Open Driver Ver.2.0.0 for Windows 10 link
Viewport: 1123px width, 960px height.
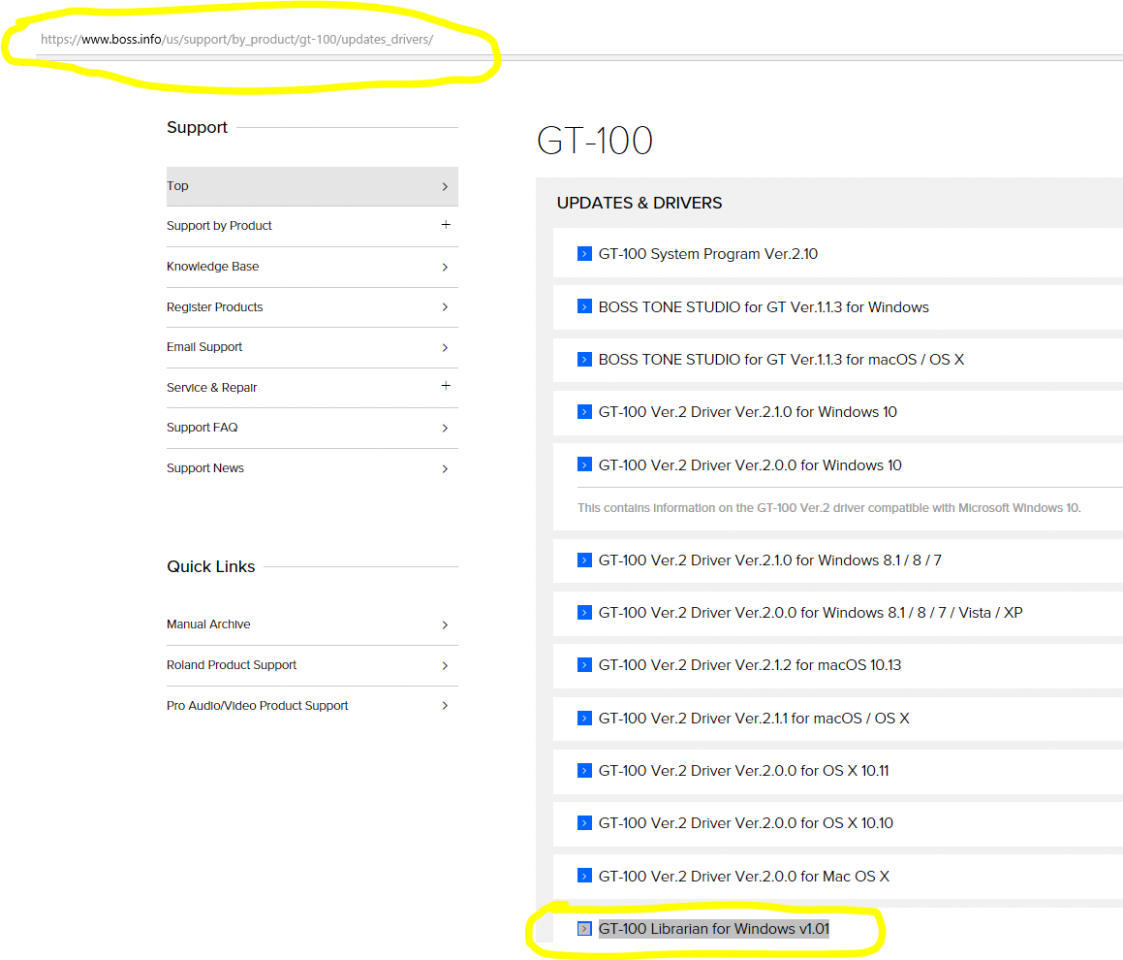[x=750, y=465]
